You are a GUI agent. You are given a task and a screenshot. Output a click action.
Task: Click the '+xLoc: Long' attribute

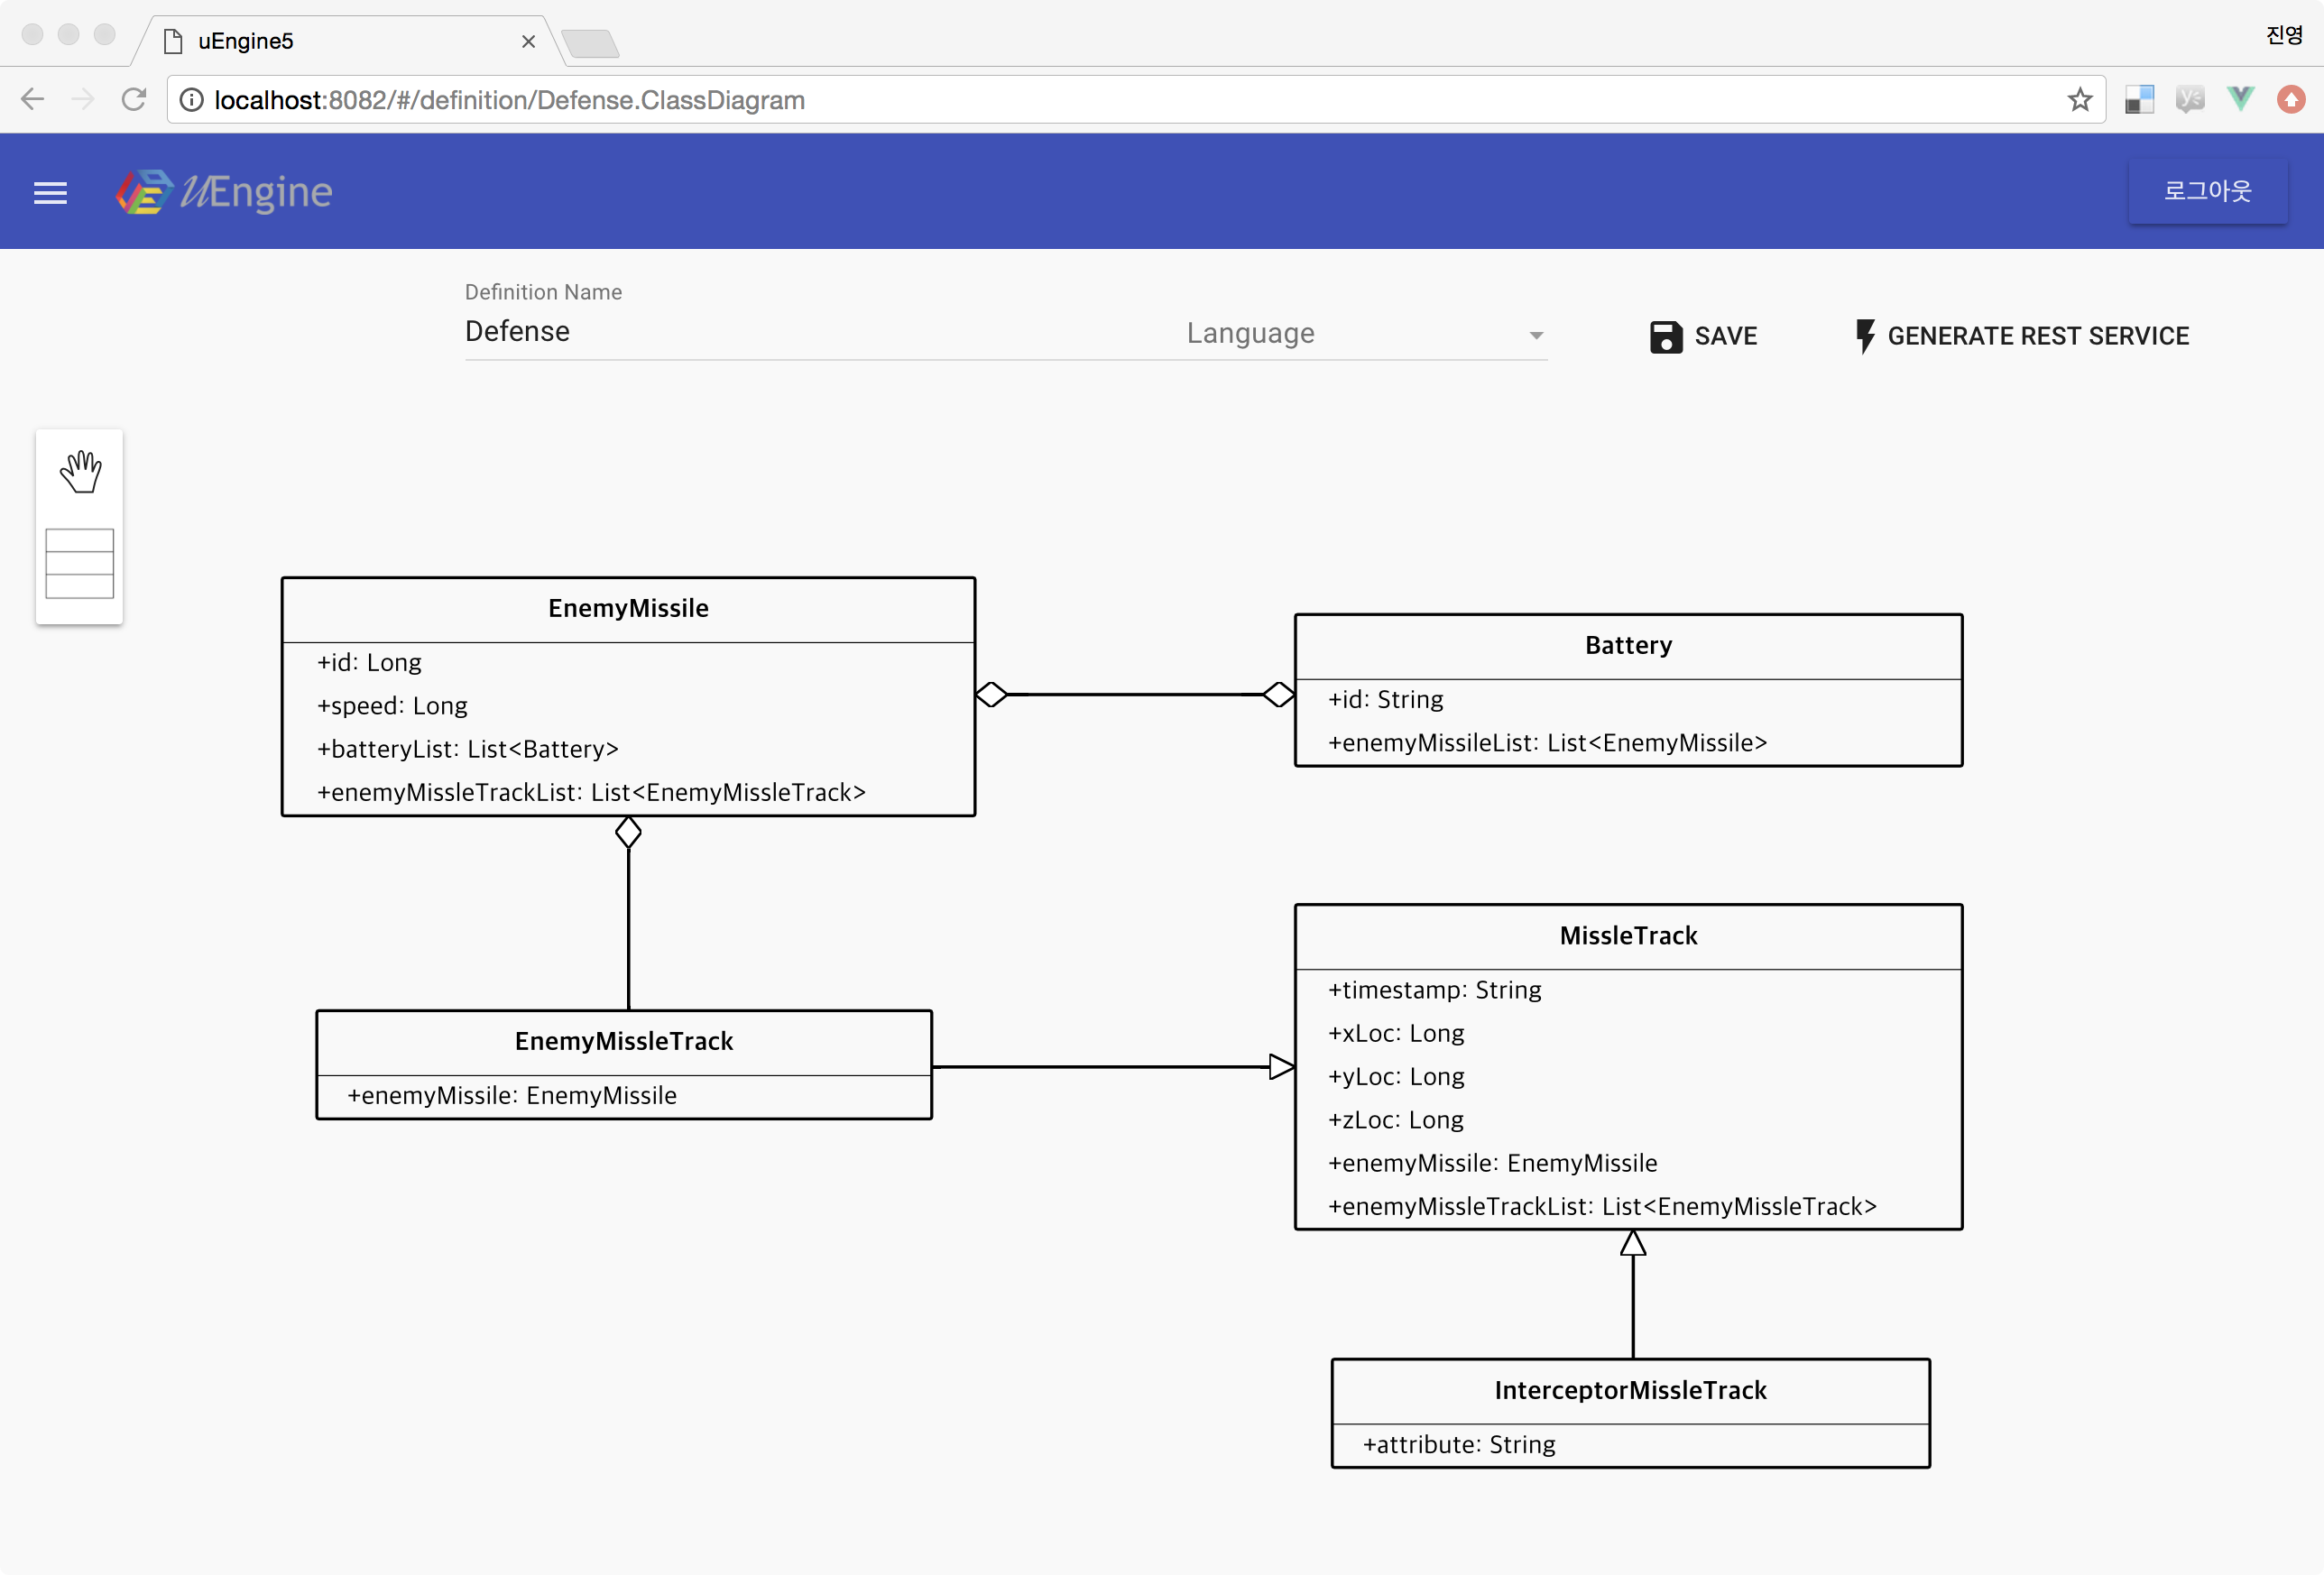click(1396, 1033)
